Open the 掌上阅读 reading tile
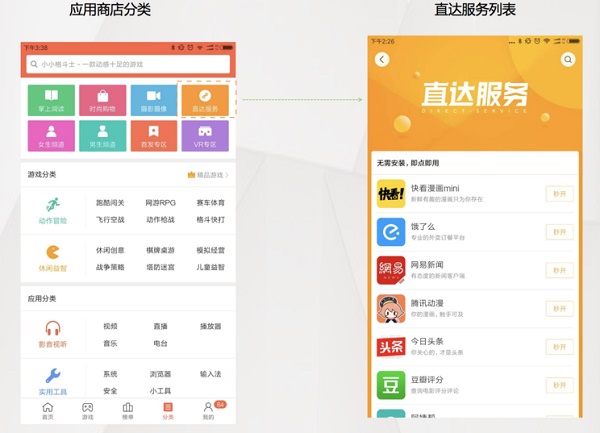This screenshot has width=600, height=433. tap(51, 100)
